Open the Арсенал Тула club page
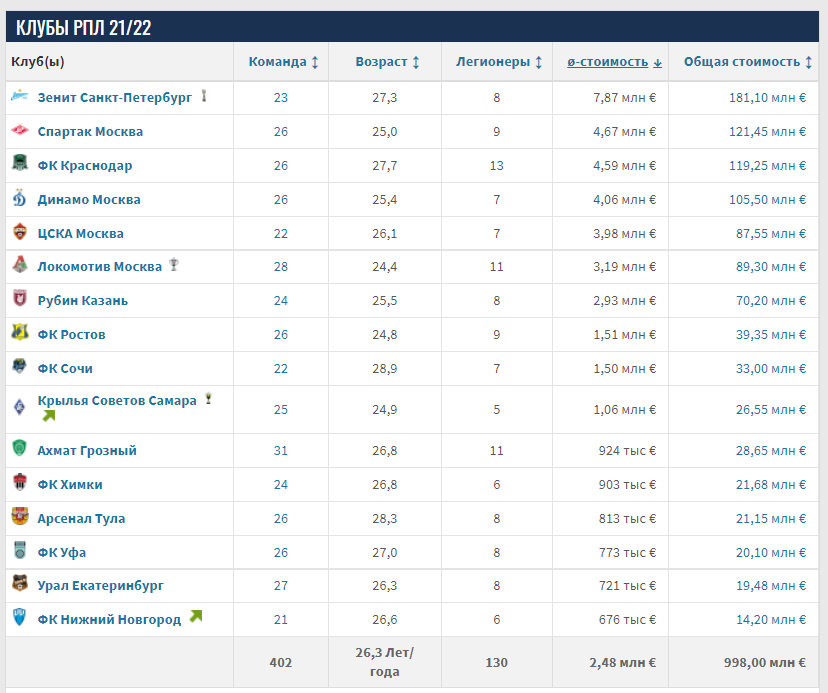The width and height of the screenshot is (828, 693). coord(81,519)
